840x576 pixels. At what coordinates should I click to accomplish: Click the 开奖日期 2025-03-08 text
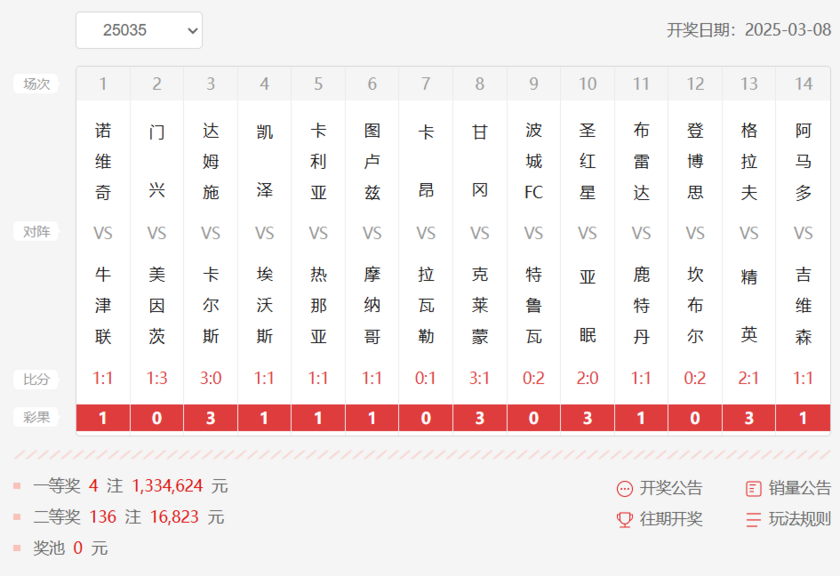pyautogui.click(x=749, y=30)
